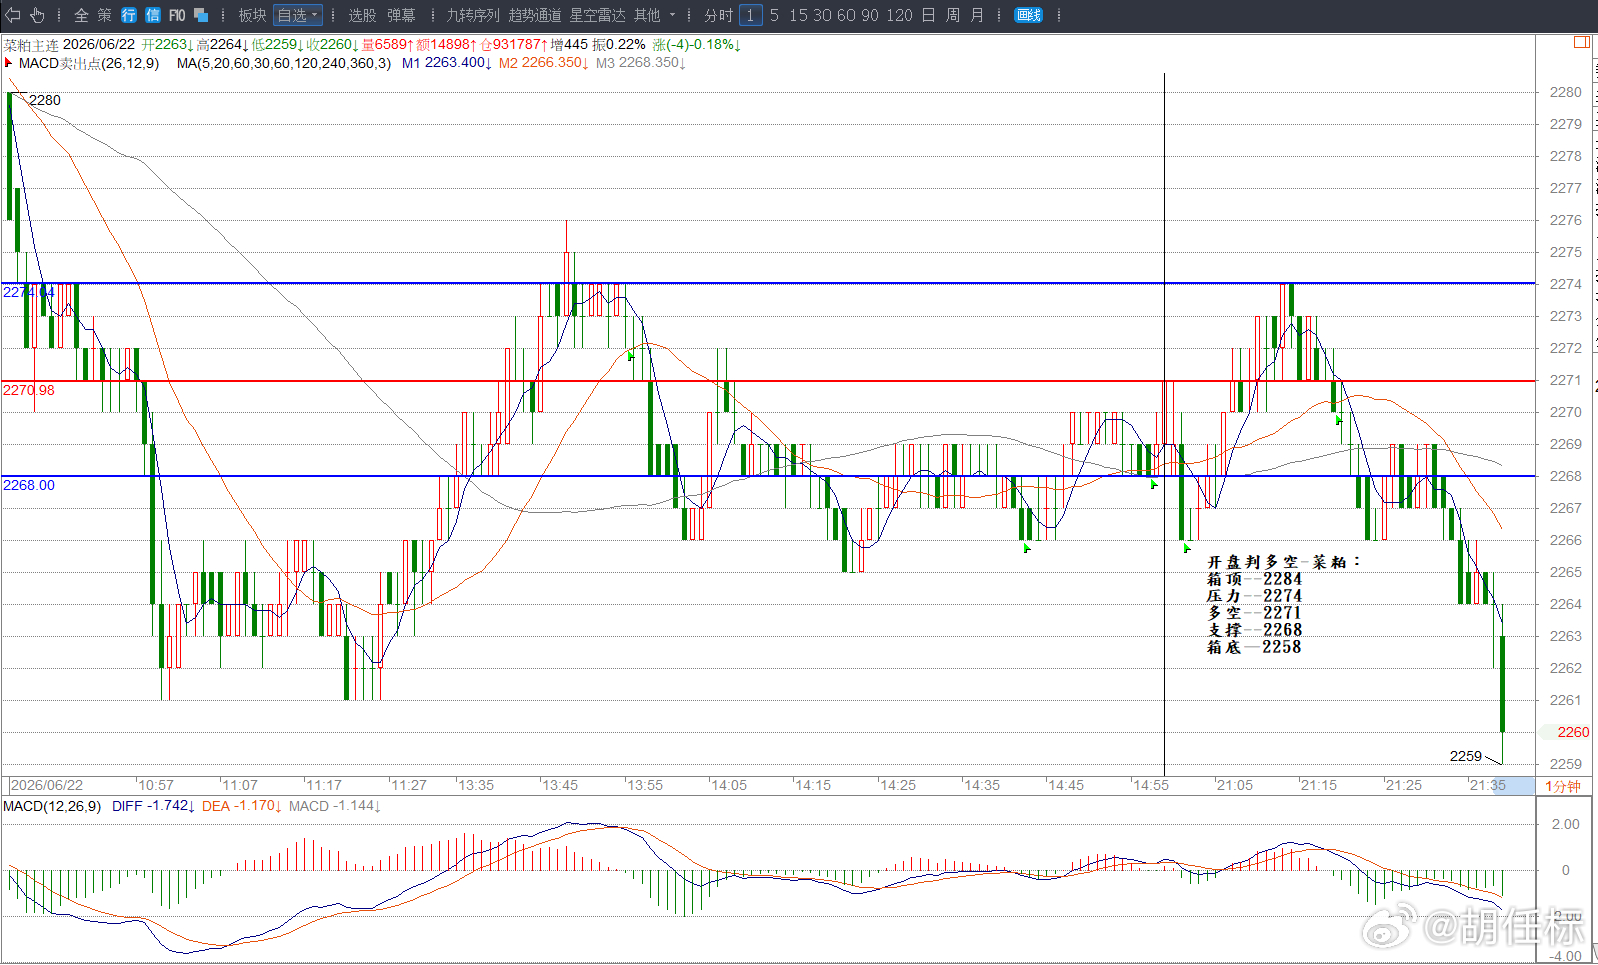Select the 1 minute period
Image resolution: width=1598 pixels, height=965 pixels.
[x=750, y=15]
